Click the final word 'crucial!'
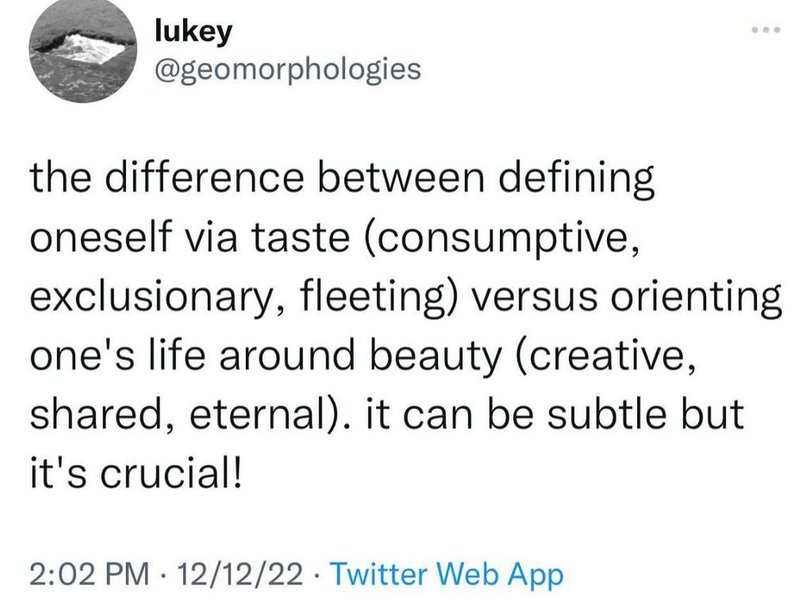 pos(170,473)
